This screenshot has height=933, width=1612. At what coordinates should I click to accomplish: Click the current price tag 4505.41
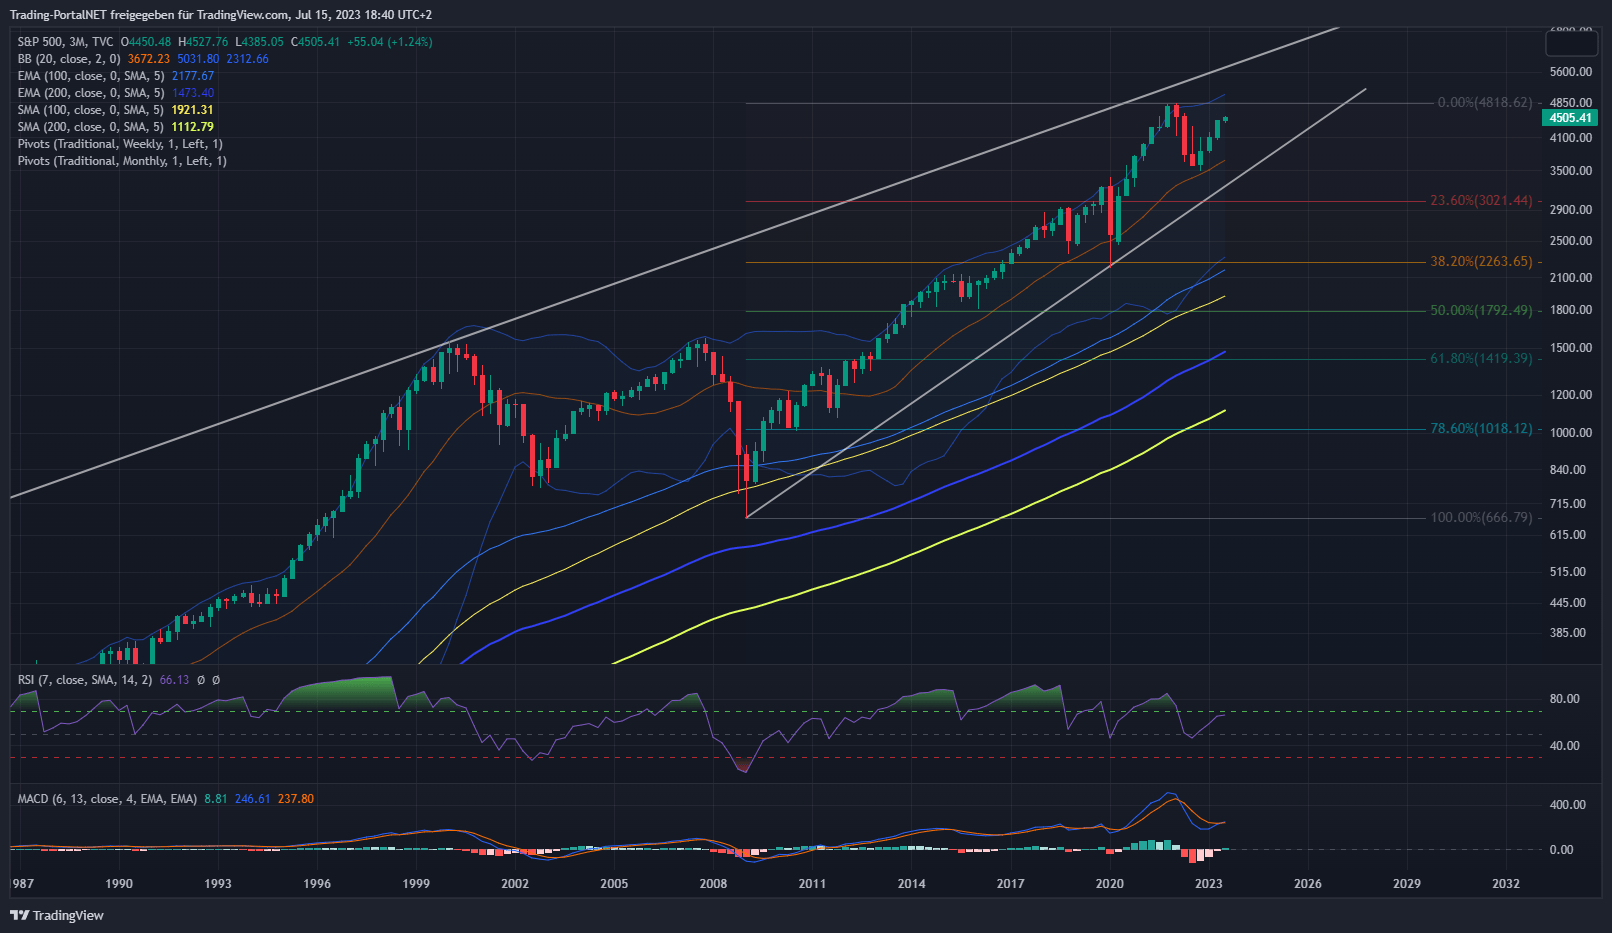(1570, 118)
